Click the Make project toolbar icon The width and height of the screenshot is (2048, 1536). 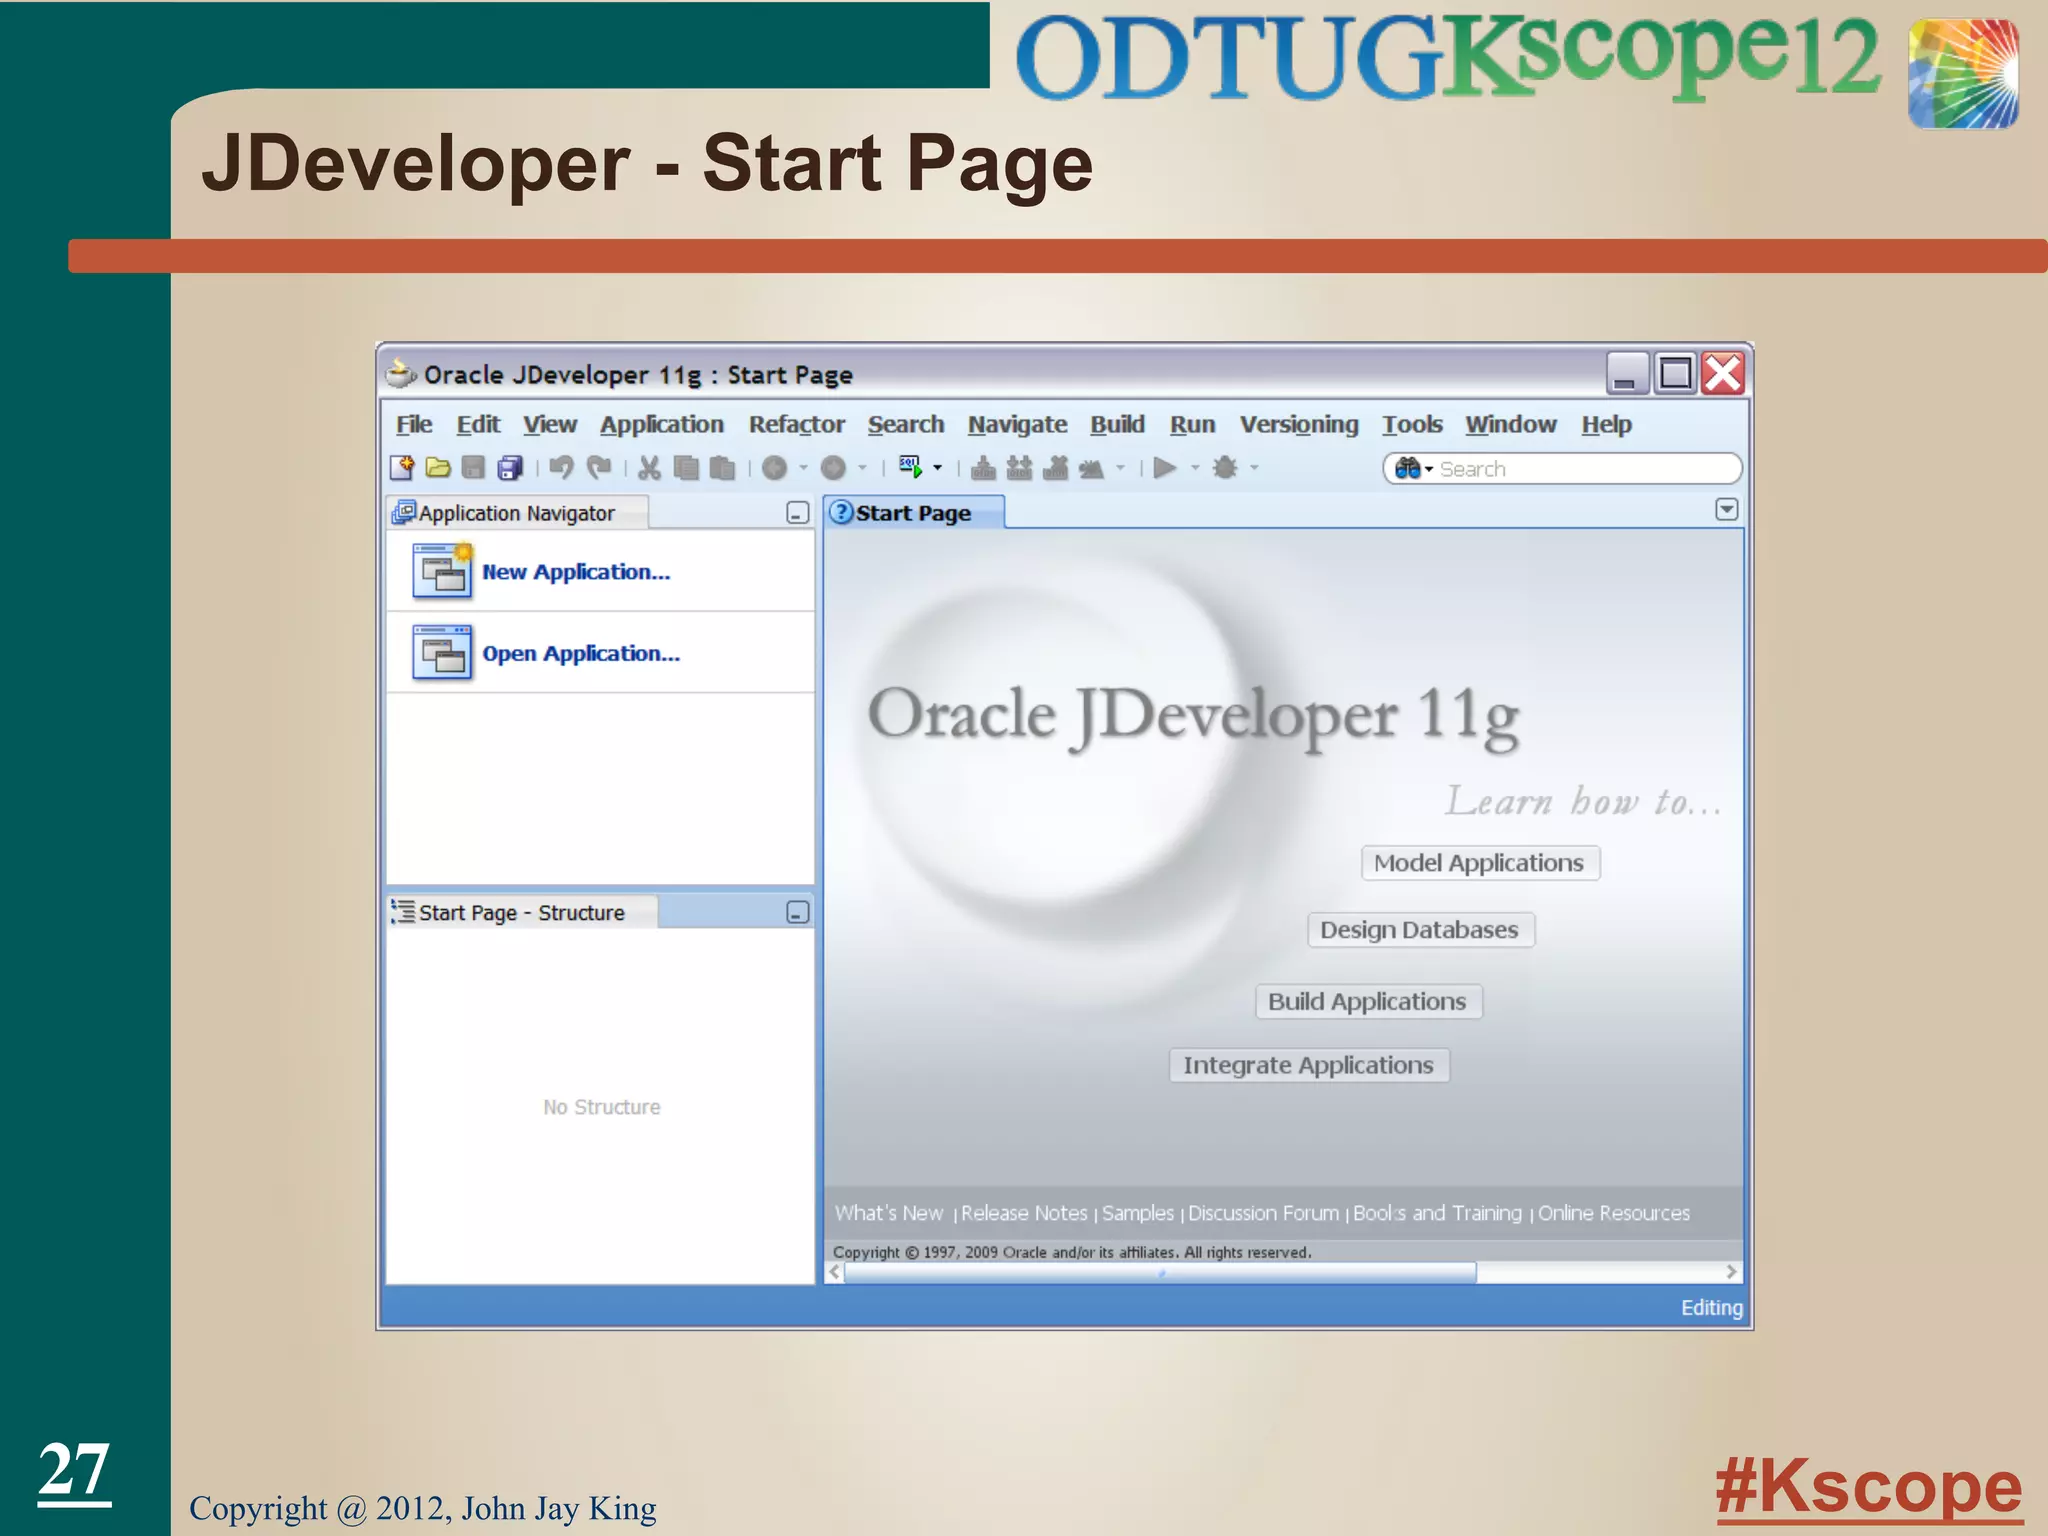(983, 467)
